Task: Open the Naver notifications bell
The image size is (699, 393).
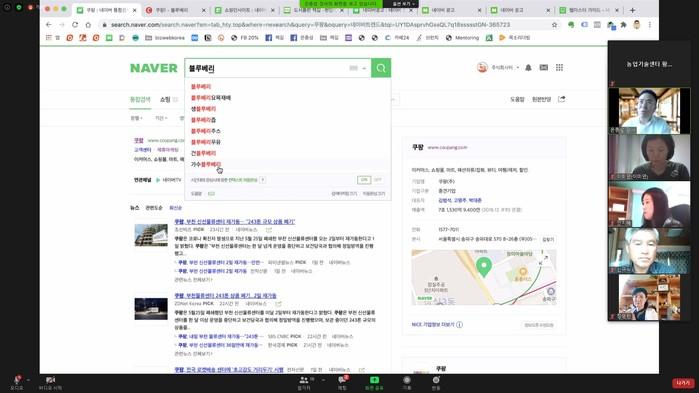Action: point(528,68)
